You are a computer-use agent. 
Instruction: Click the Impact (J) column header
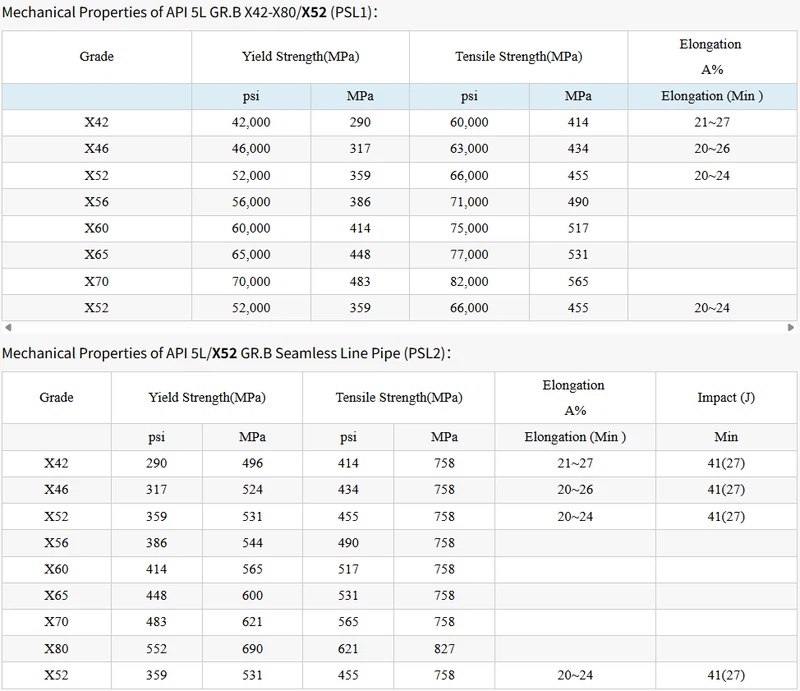point(725,396)
